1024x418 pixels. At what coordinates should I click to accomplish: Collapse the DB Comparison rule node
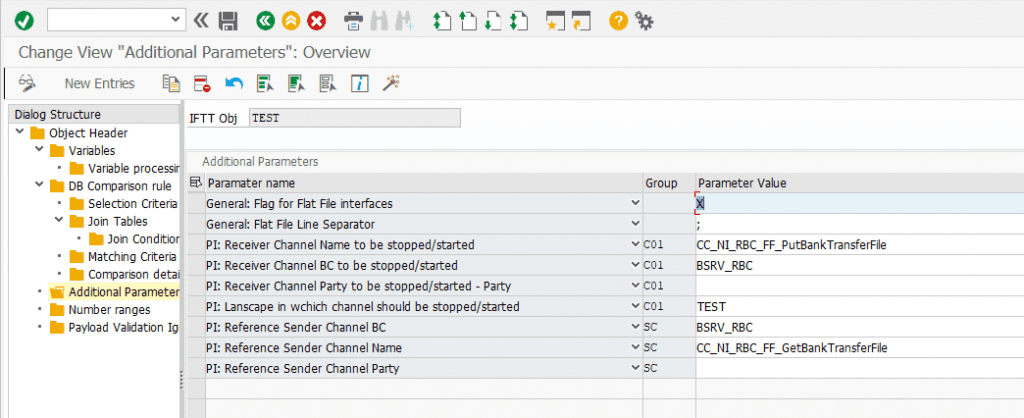pyautogui.click(x=40, y=185)
